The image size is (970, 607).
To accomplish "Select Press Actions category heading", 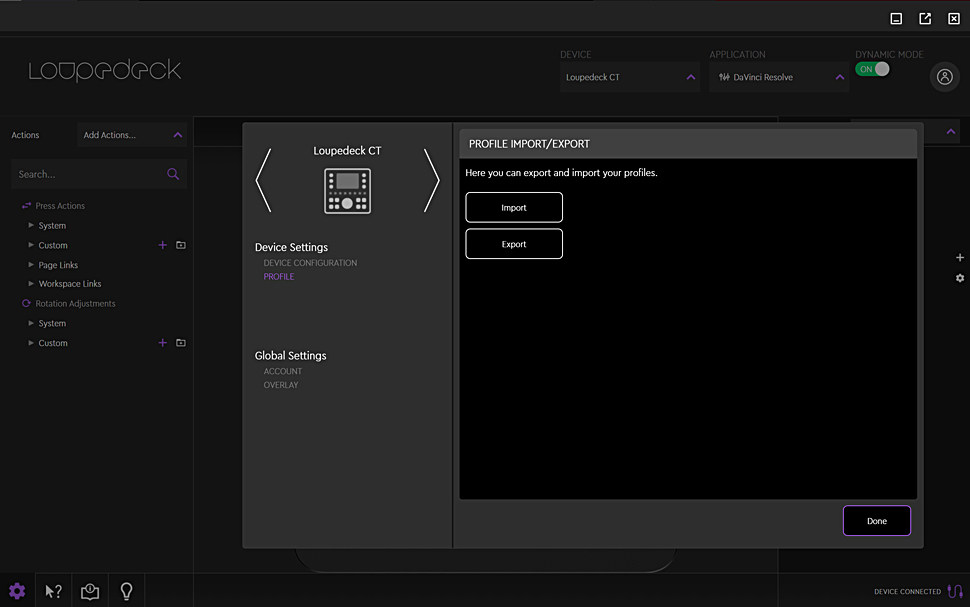I will point(60,206).
